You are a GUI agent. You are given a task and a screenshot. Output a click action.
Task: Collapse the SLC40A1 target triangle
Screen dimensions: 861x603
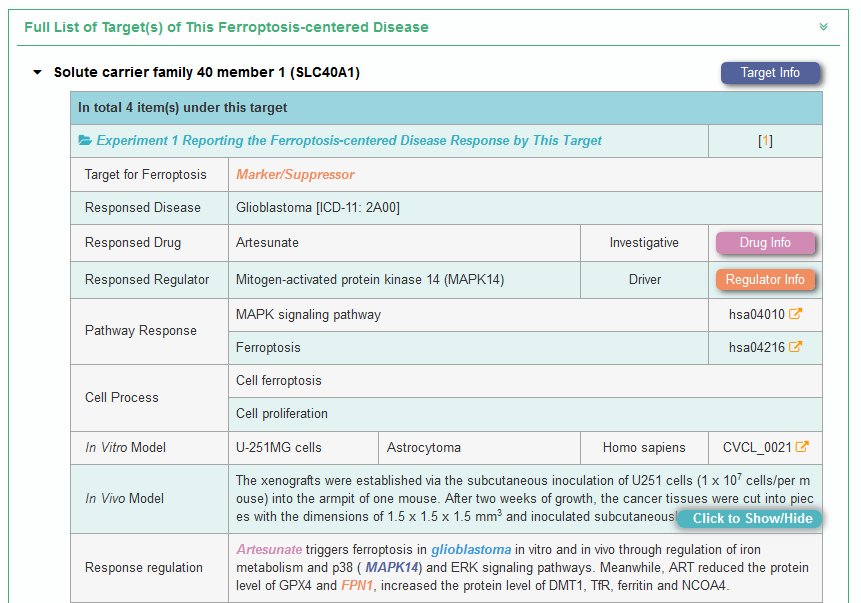tap(38, 73)
